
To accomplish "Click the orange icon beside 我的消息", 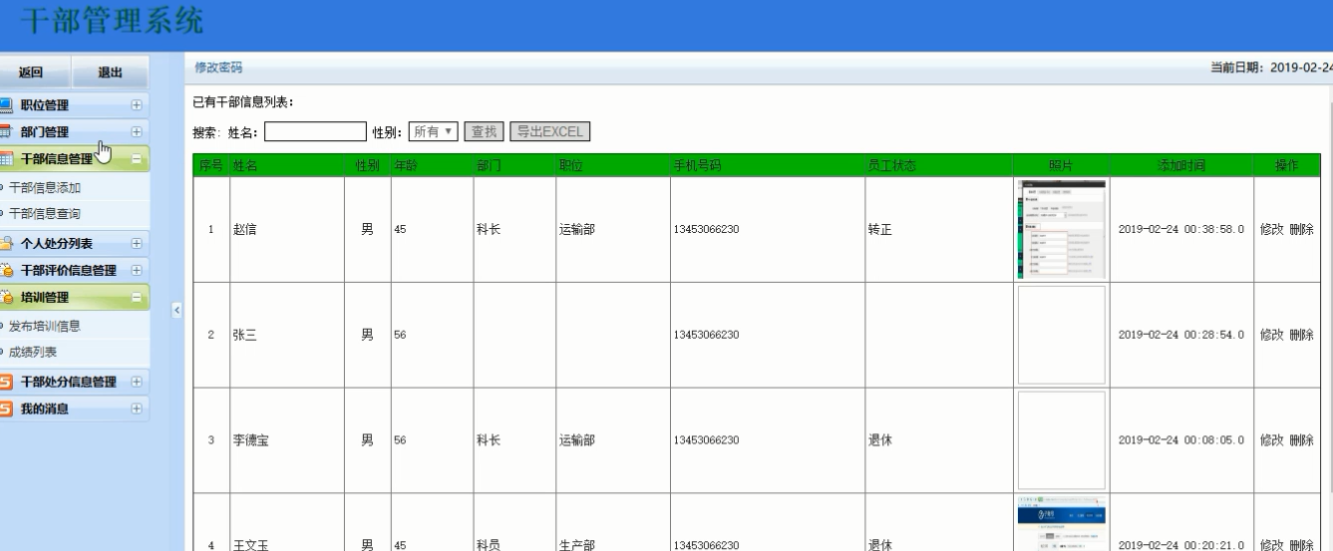I will pos(7,408).
